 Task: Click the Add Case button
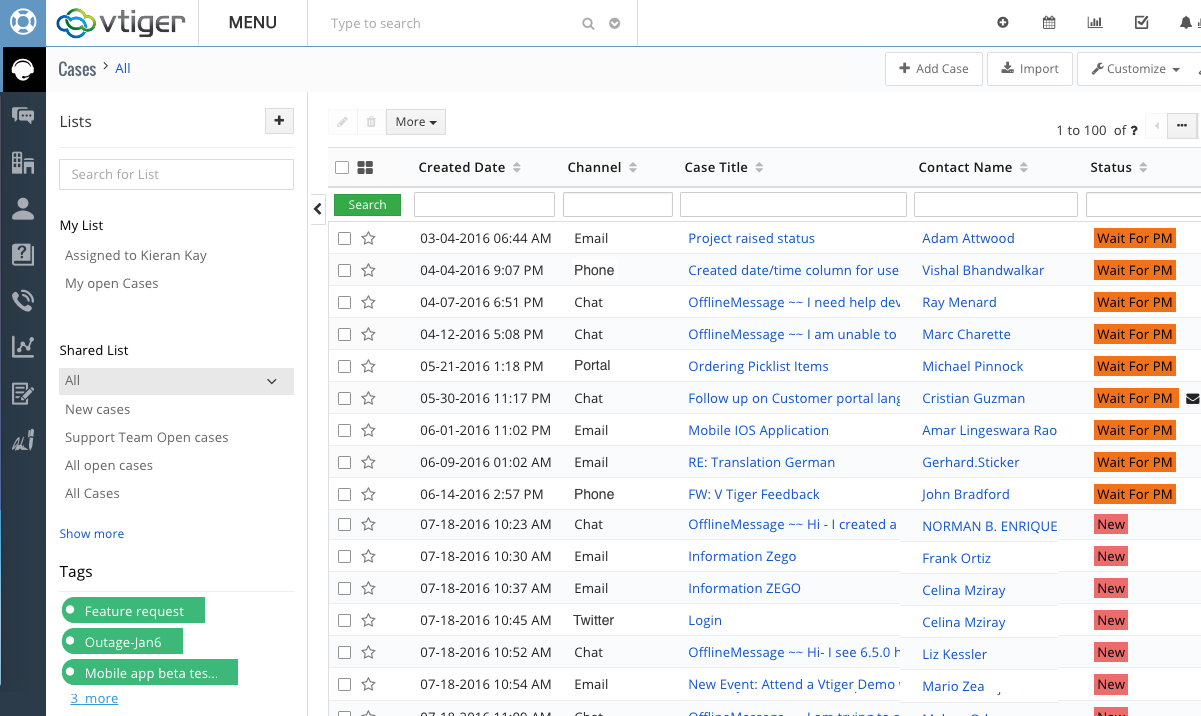933,69
